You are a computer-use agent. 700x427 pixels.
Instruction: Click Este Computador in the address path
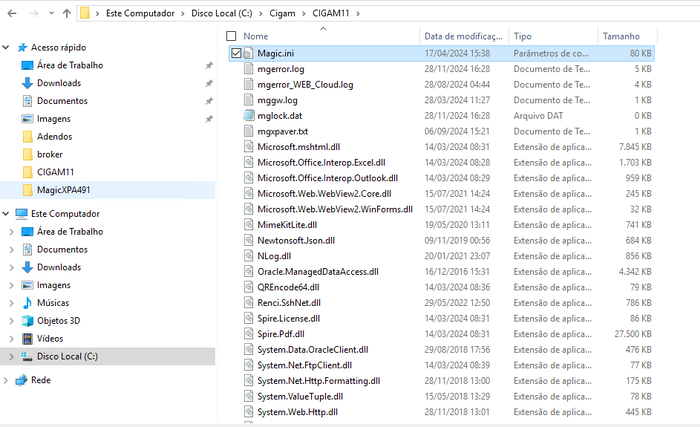tap(140, 13)
